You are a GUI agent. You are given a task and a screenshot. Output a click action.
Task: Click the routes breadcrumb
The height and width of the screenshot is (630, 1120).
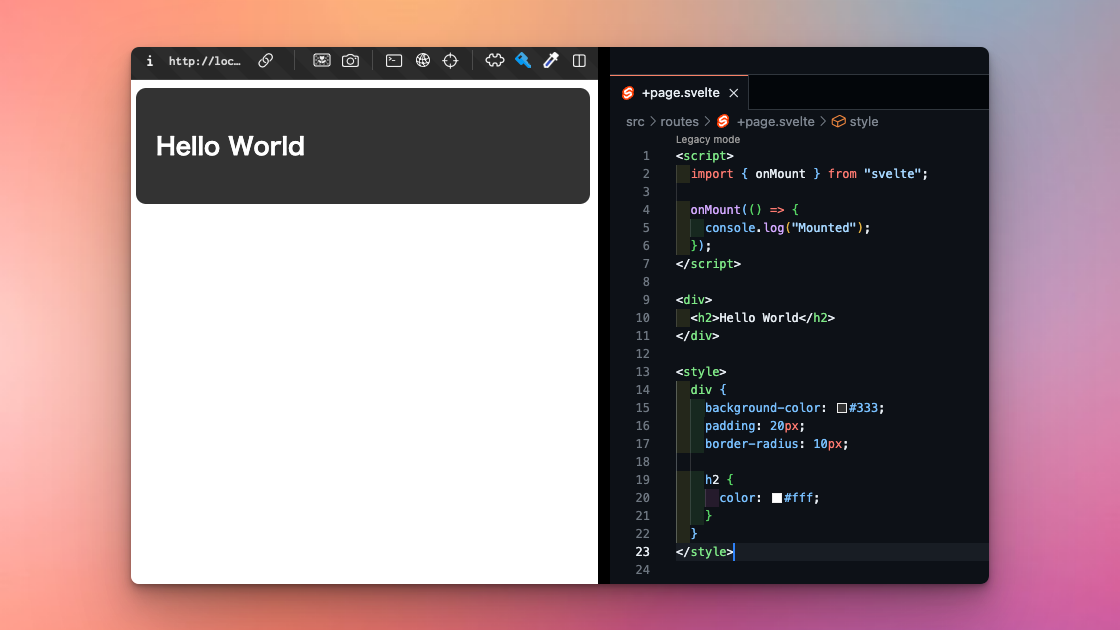679,121
